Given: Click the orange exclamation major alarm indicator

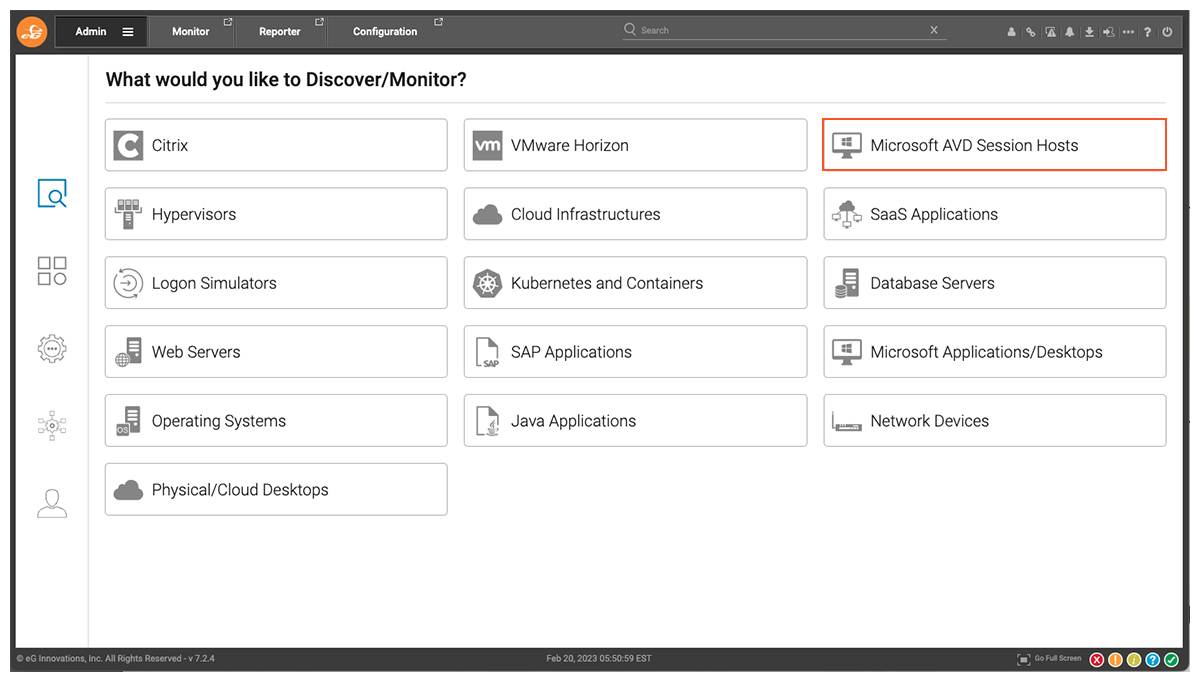Looking at the screenshot, I should [1116, 660].
